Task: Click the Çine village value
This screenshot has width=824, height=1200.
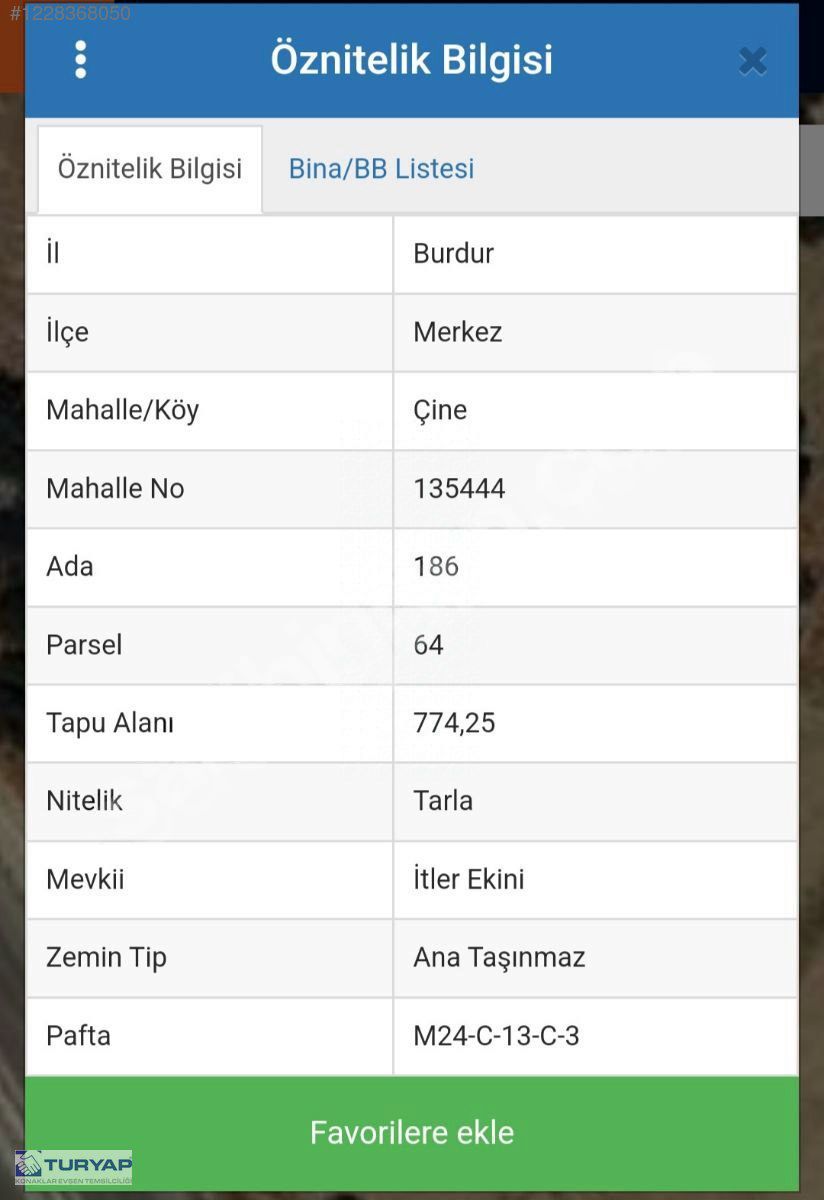Action: pyautogui.click(x=440, y=410)
